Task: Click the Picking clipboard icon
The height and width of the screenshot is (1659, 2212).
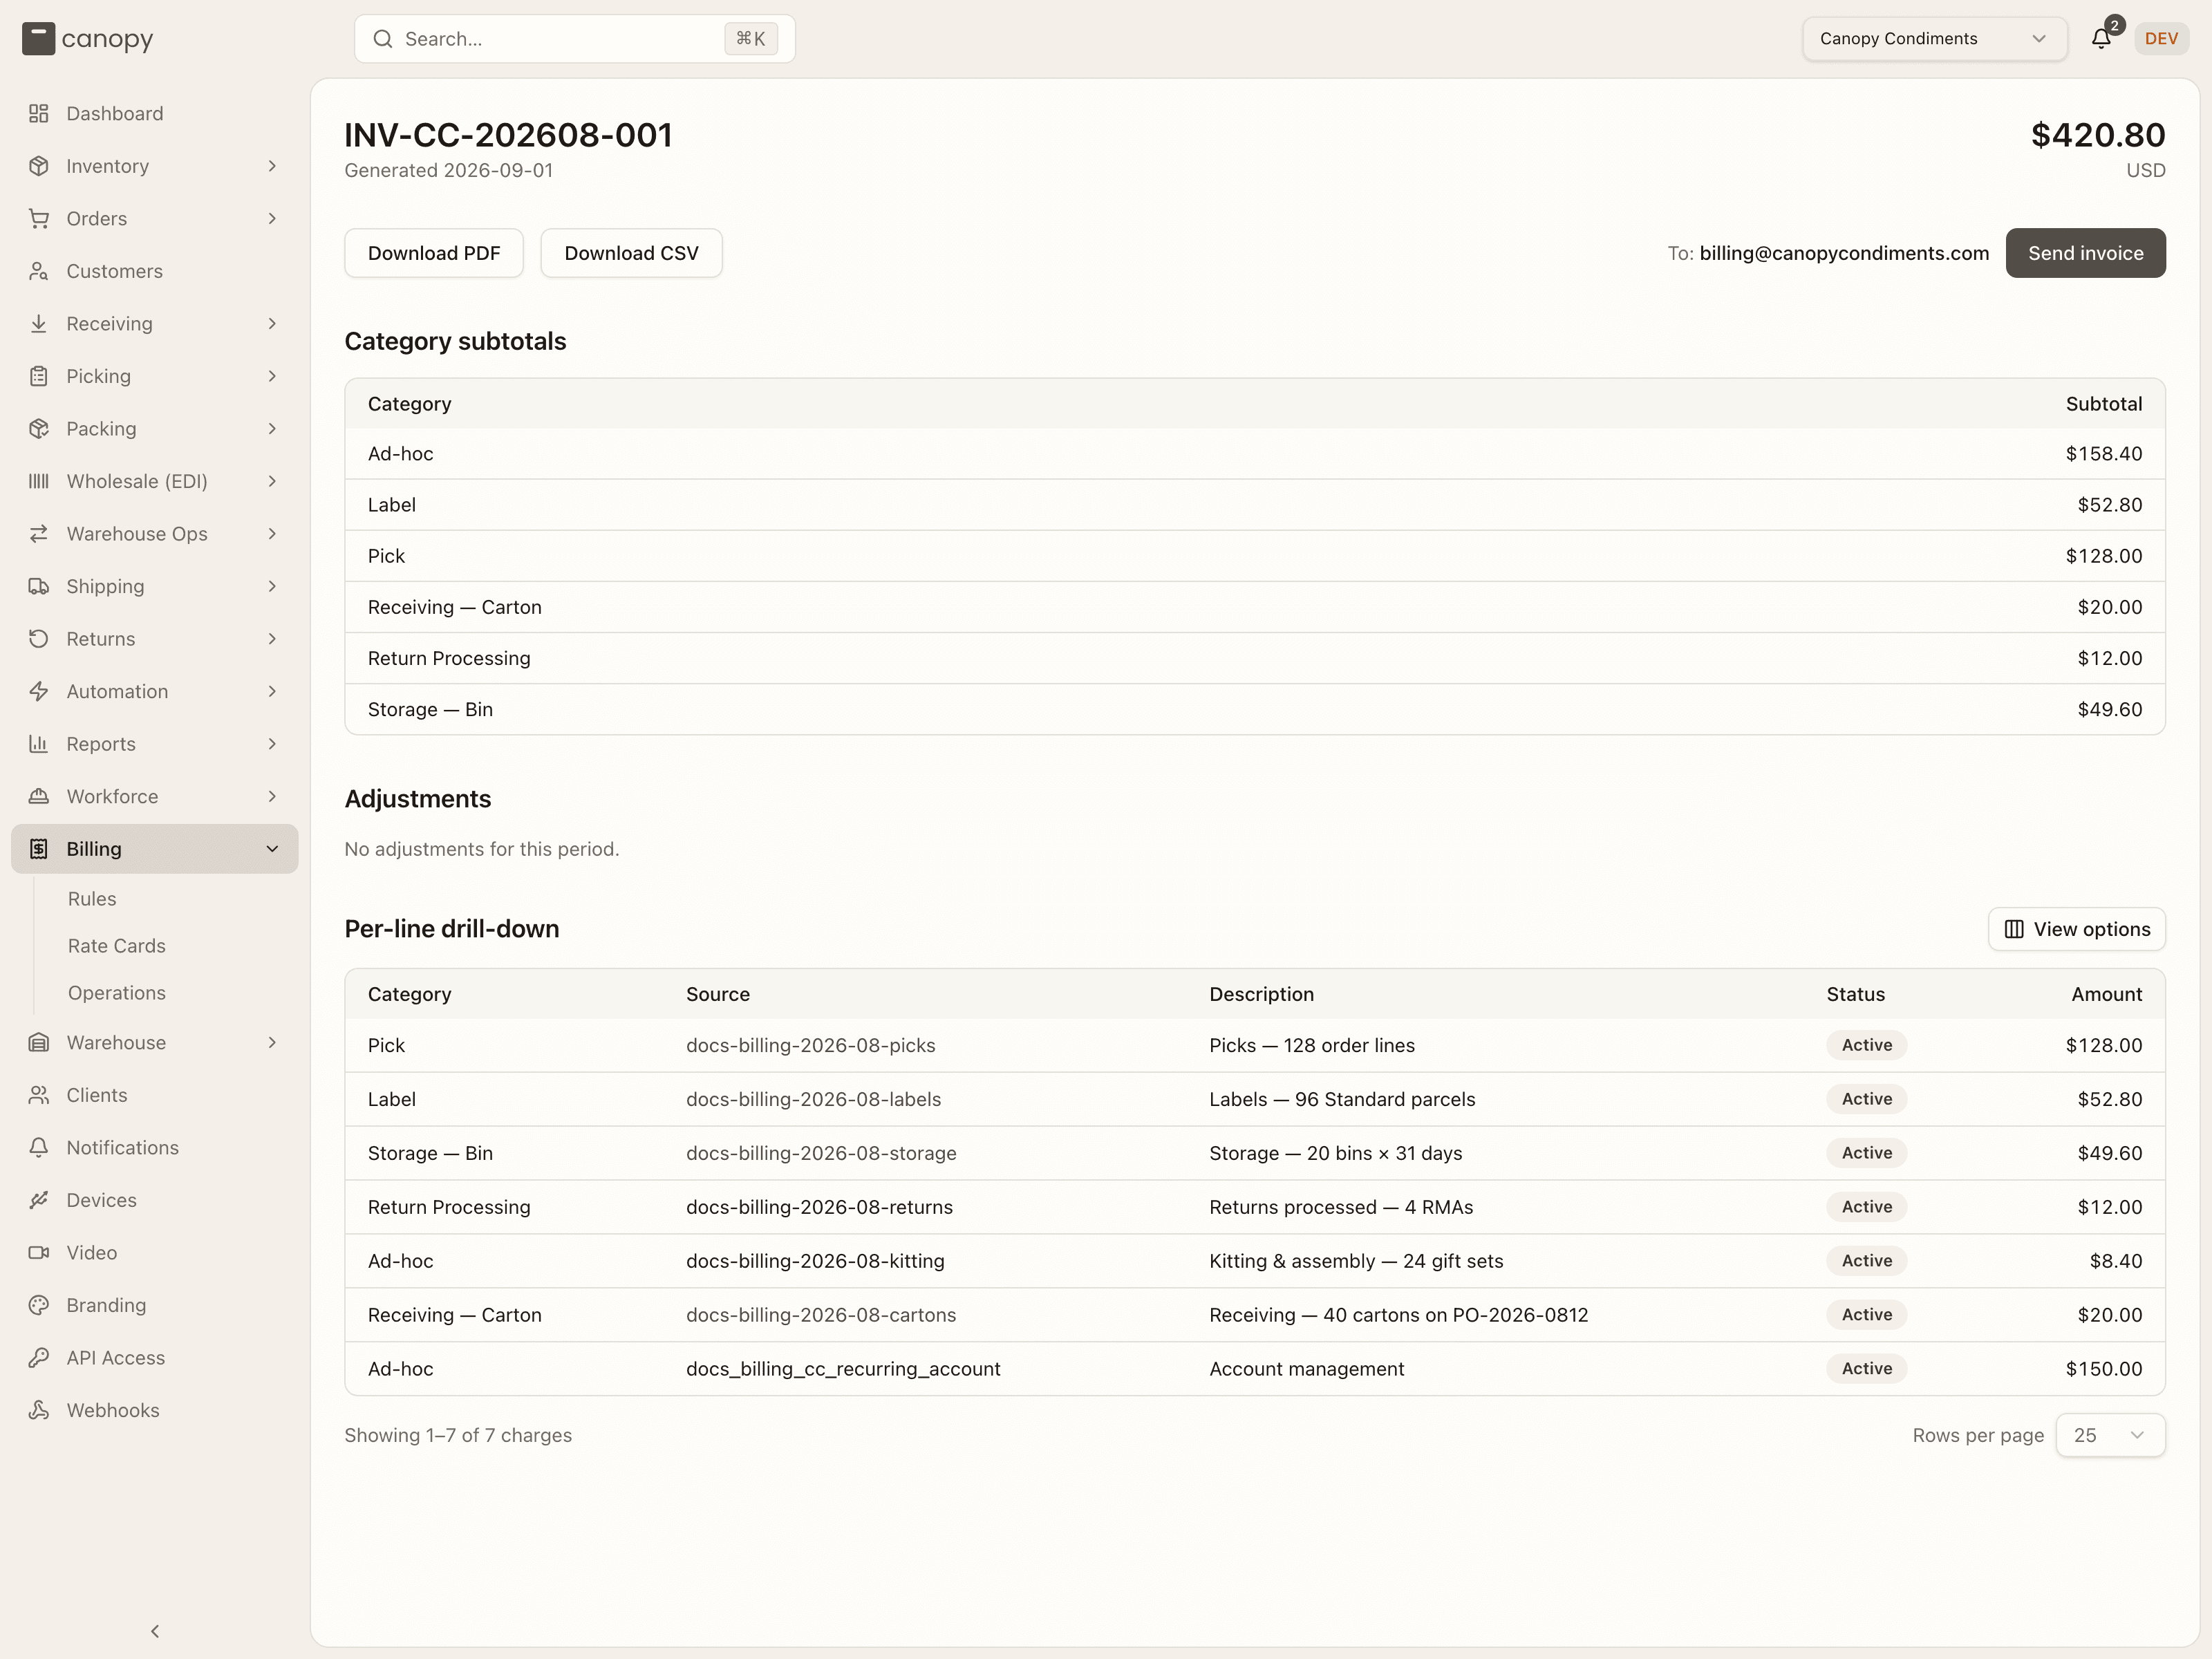Action: (39, 376)
